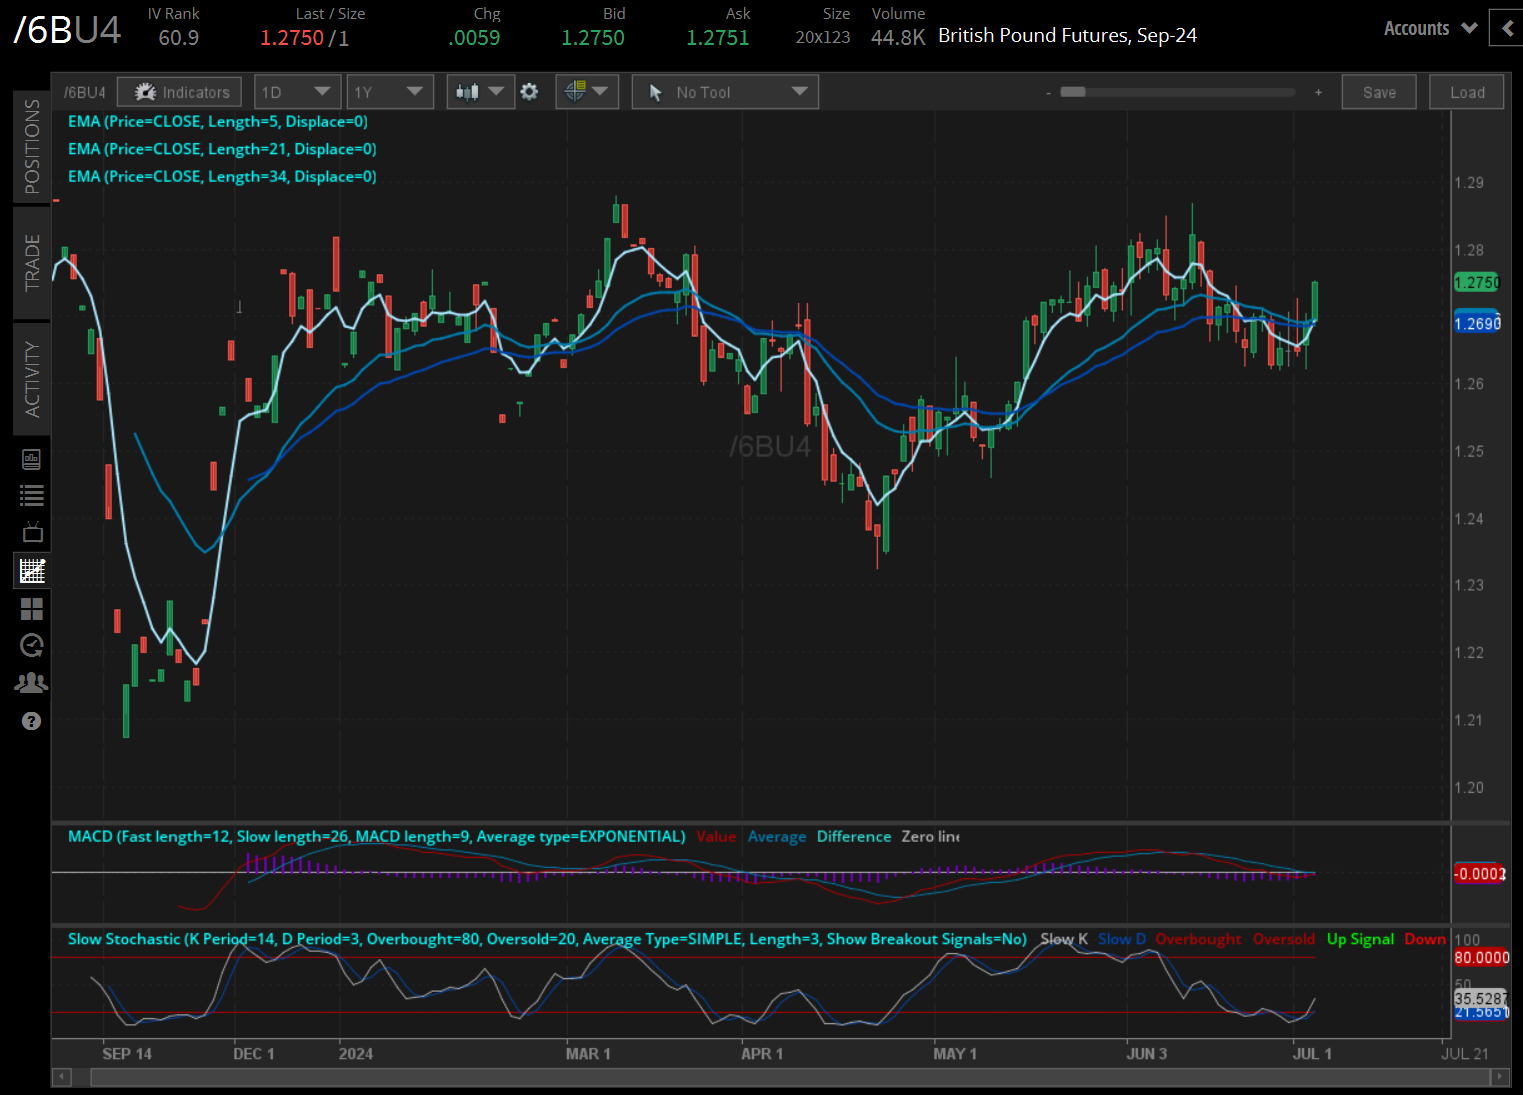The image size is (1523, 1095).
Task: Click the Save chart button
Action: tap(1379, 92)
